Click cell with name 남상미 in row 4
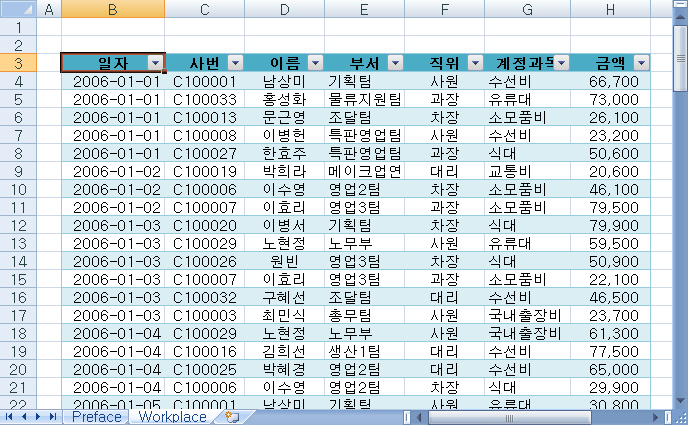 tap(284, 81)
